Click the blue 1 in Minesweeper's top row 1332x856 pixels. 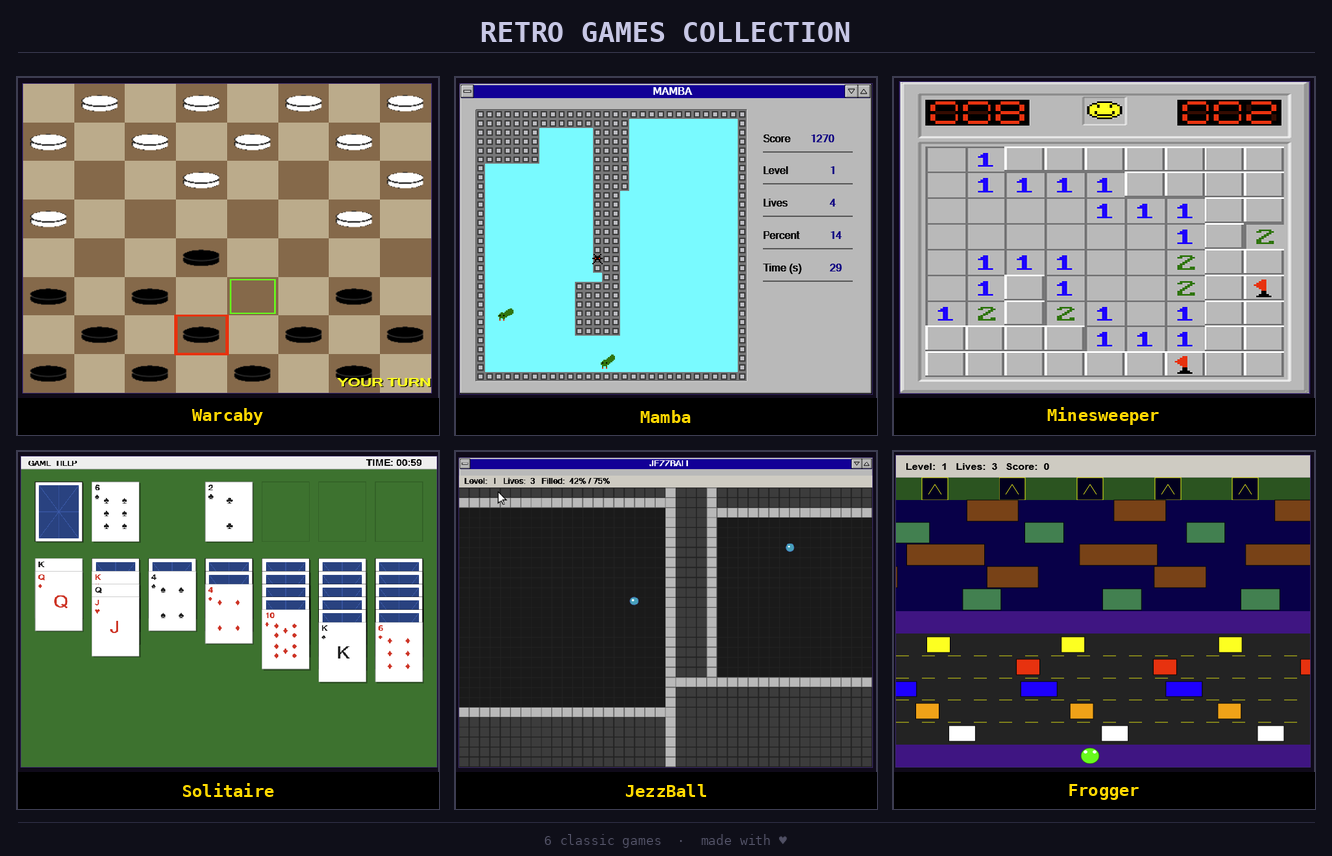[985, 159]
